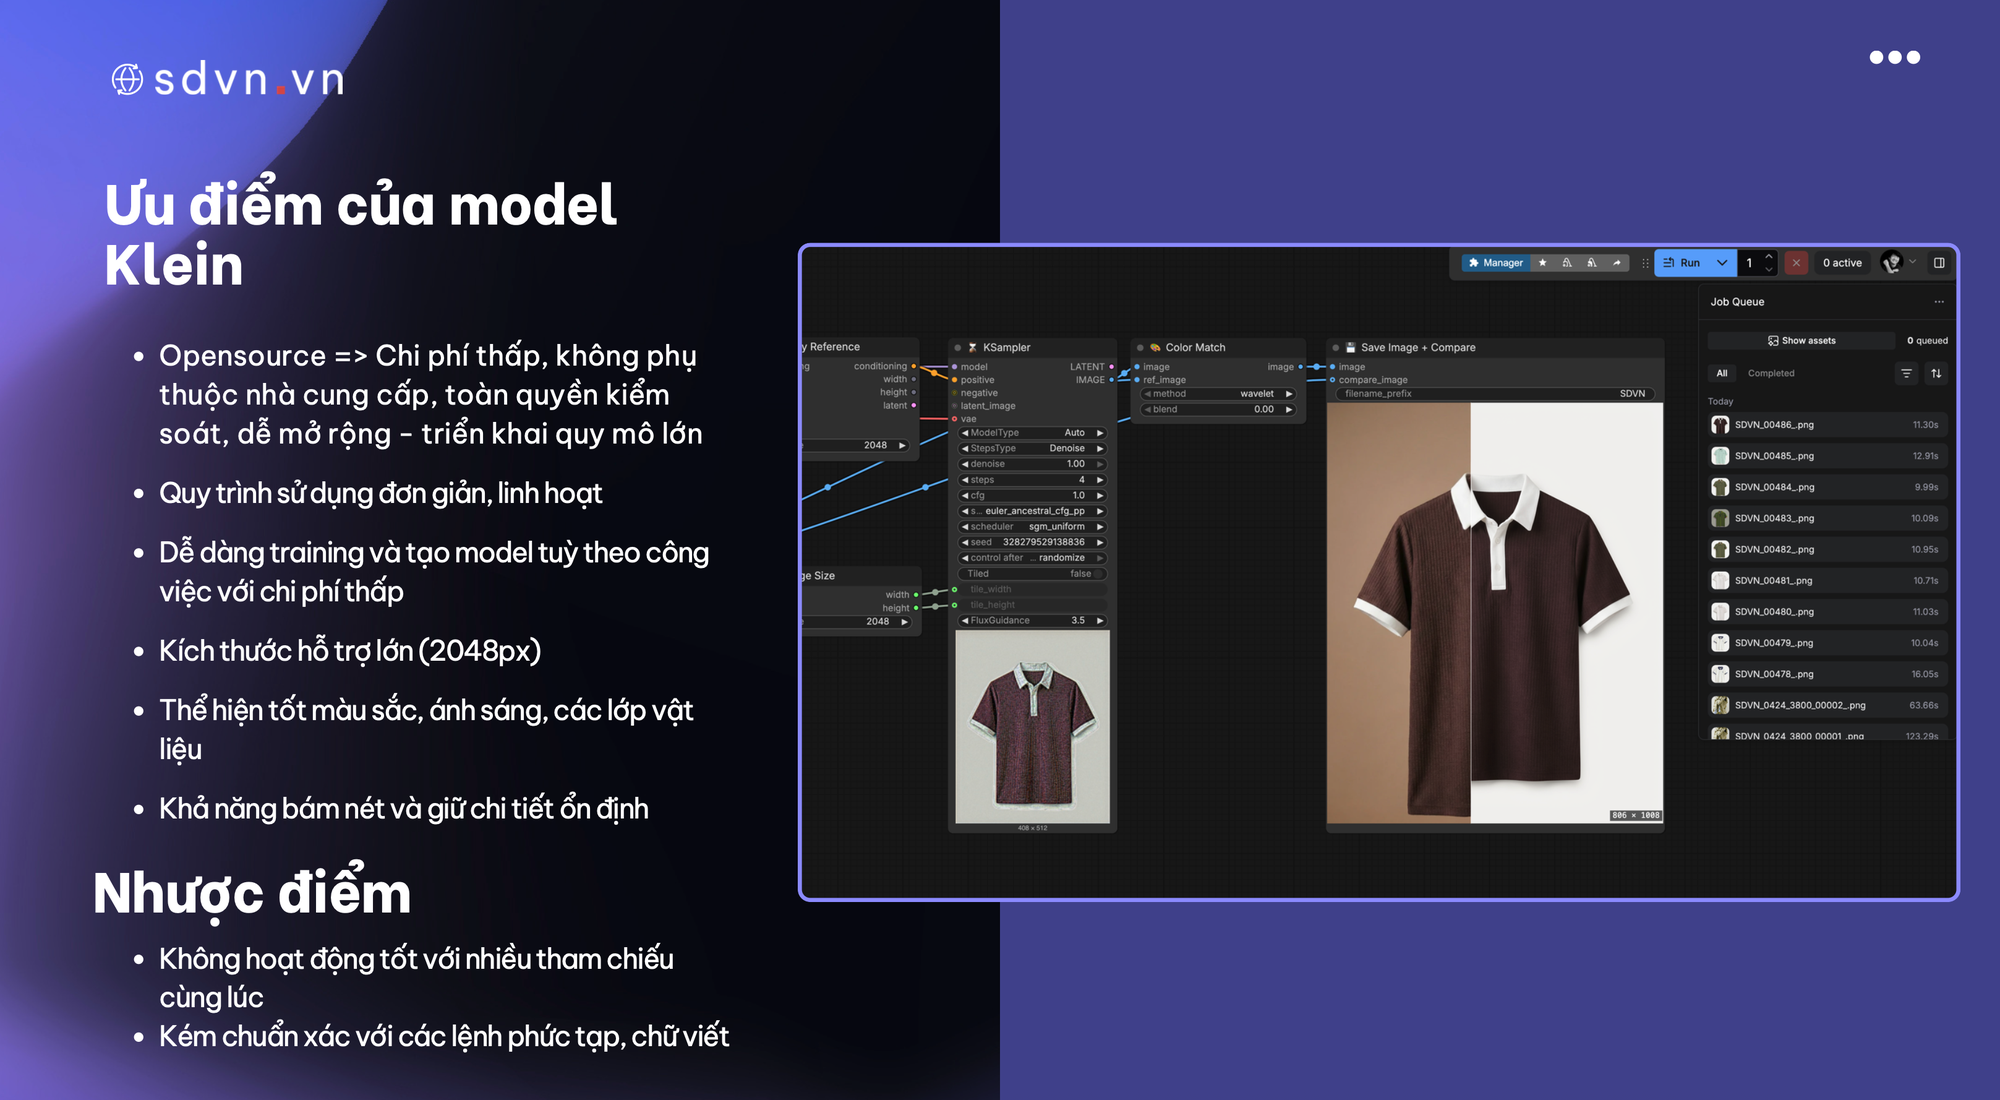
Task: Click the KSampler hourglass icon
Action: (972, 348)
